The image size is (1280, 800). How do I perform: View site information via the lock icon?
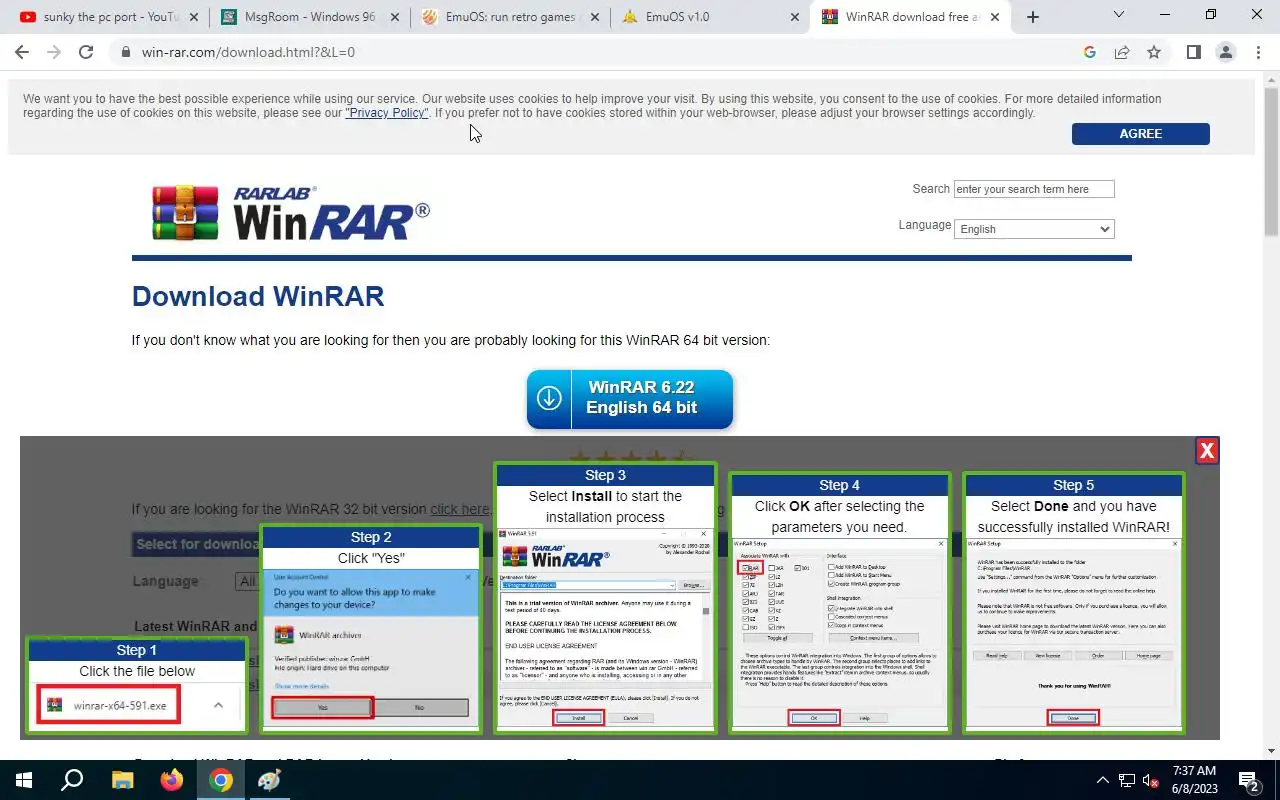[125, 52]
